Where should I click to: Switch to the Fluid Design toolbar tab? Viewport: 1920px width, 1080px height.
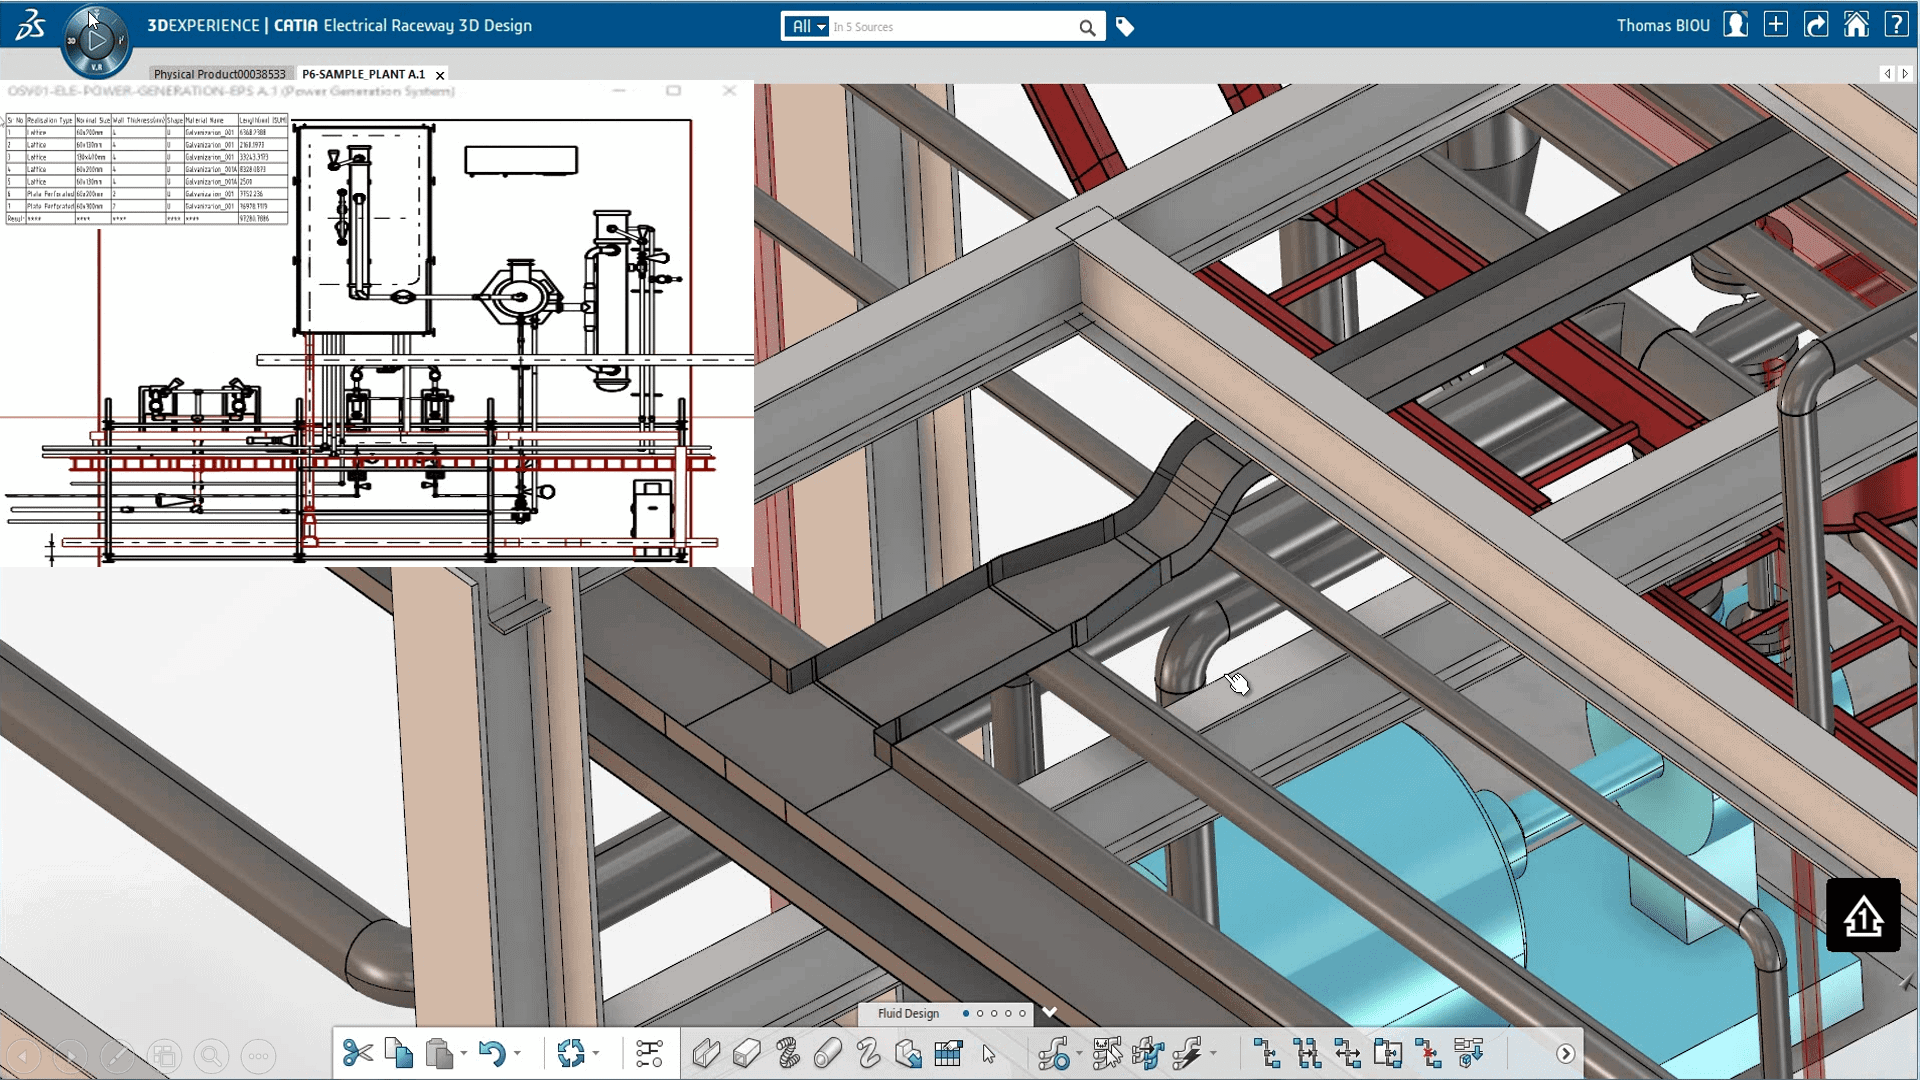908,1013
